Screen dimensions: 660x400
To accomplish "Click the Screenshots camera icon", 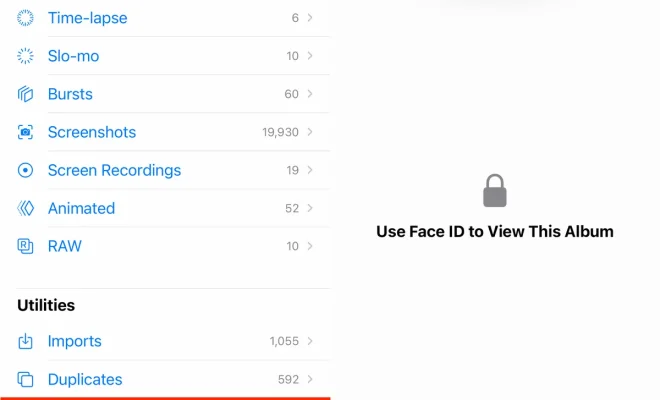I will [26, 132].
